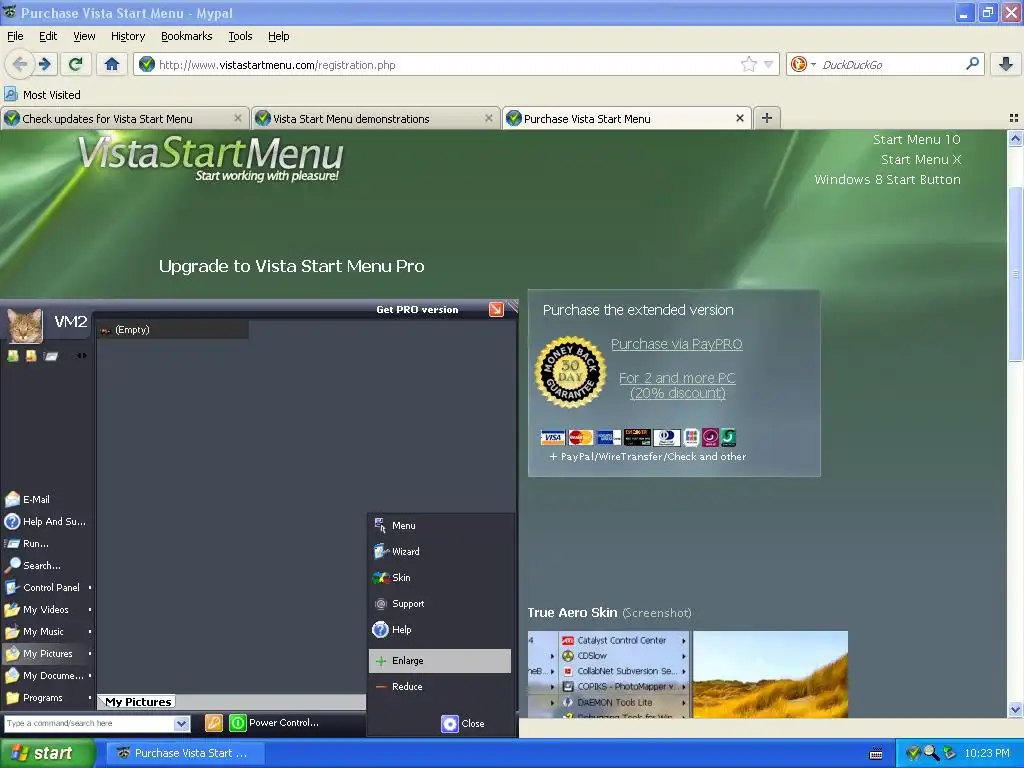
Task: Choose Reduce from the popup menu
Action: click(x=440, y=686)
